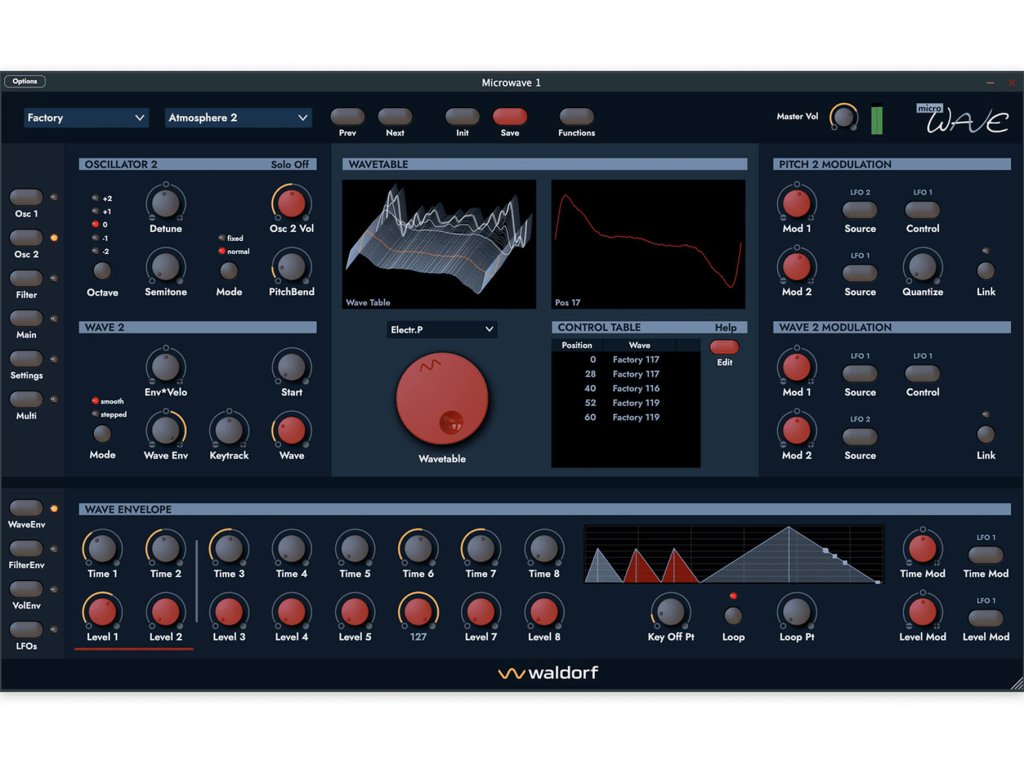
Task: Switch to the Settings page
Action: pyautogui.click(x=26, y=359)
